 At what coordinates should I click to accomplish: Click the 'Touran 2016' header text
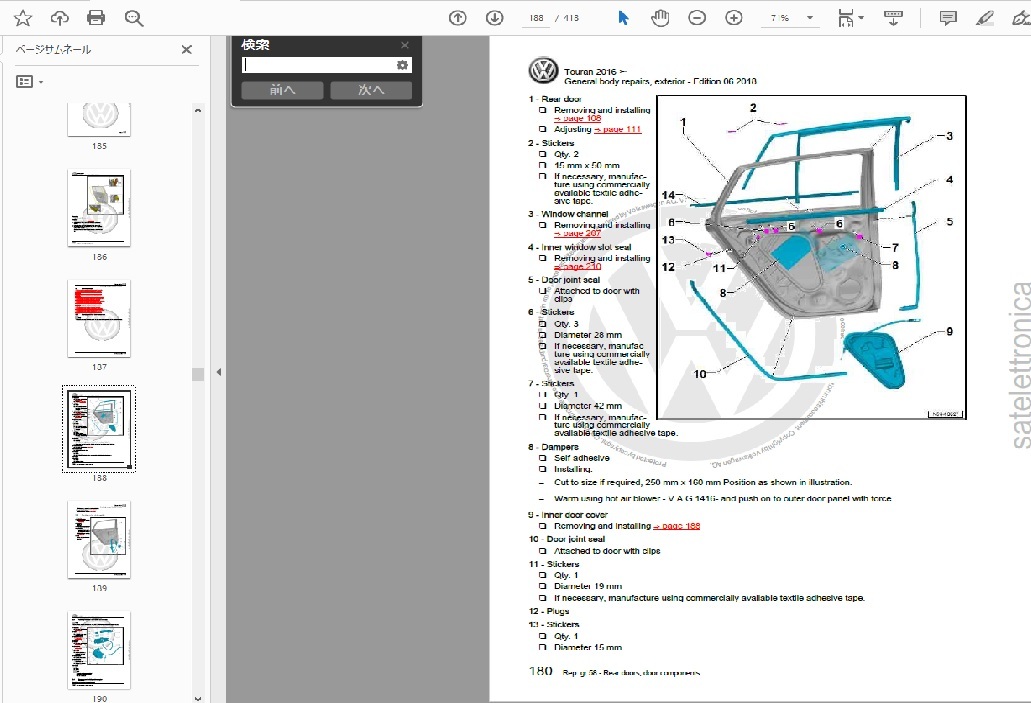coord(590,72)
